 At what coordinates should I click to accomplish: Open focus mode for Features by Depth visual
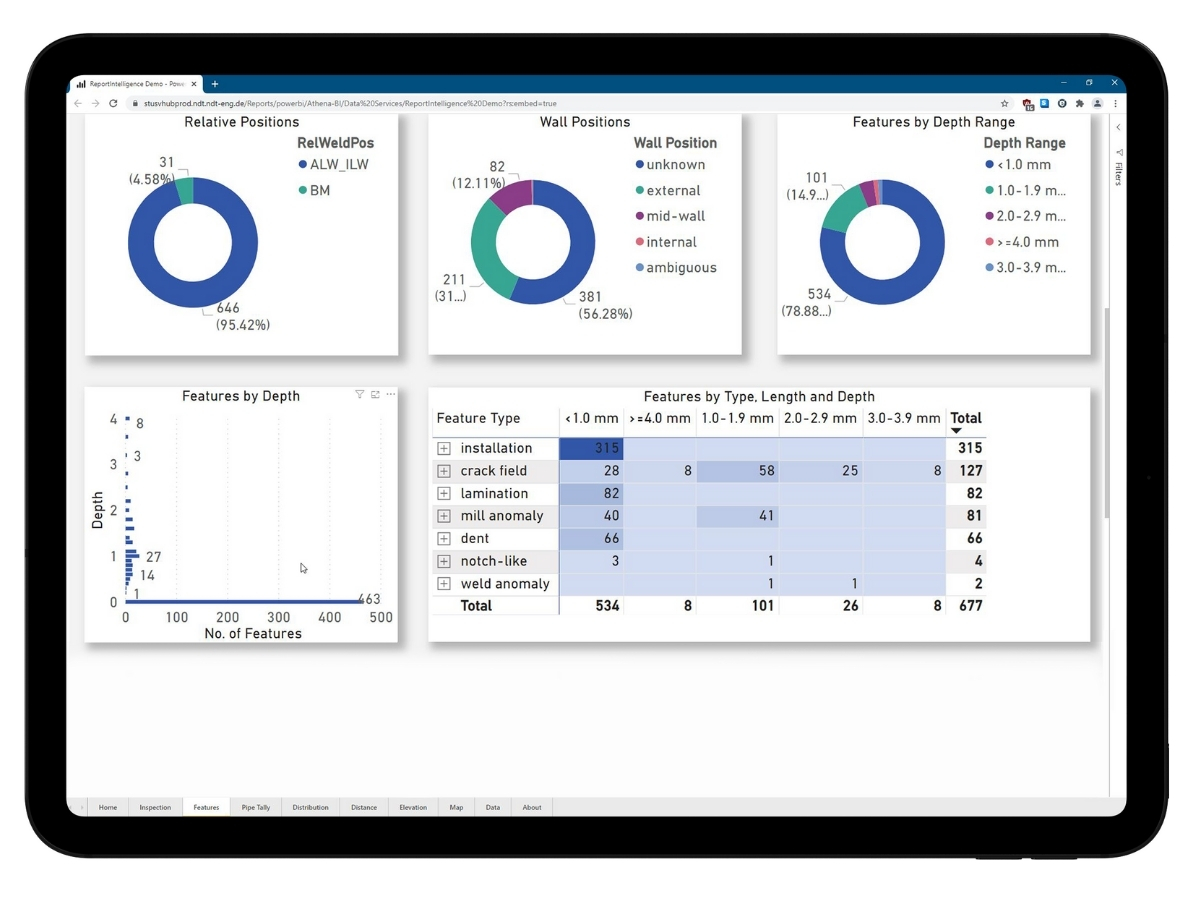point(375,394)
